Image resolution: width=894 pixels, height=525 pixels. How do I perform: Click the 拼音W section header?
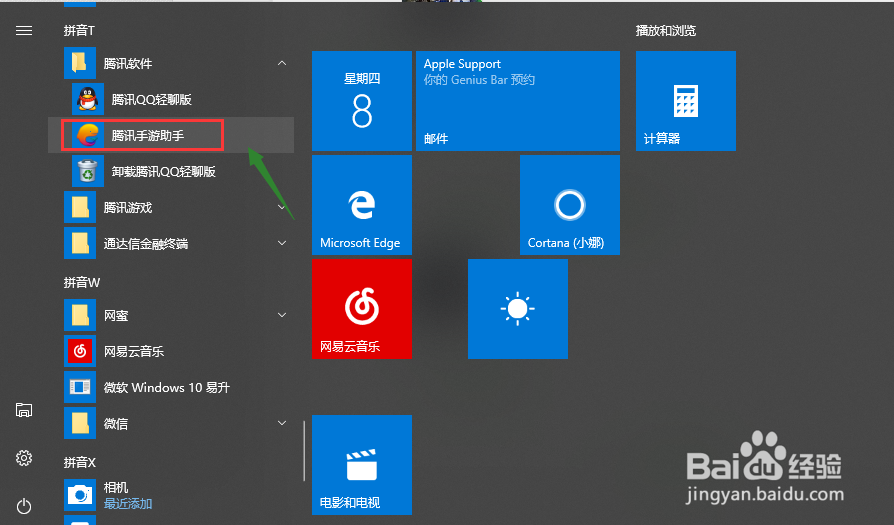(x=82, y=282)
